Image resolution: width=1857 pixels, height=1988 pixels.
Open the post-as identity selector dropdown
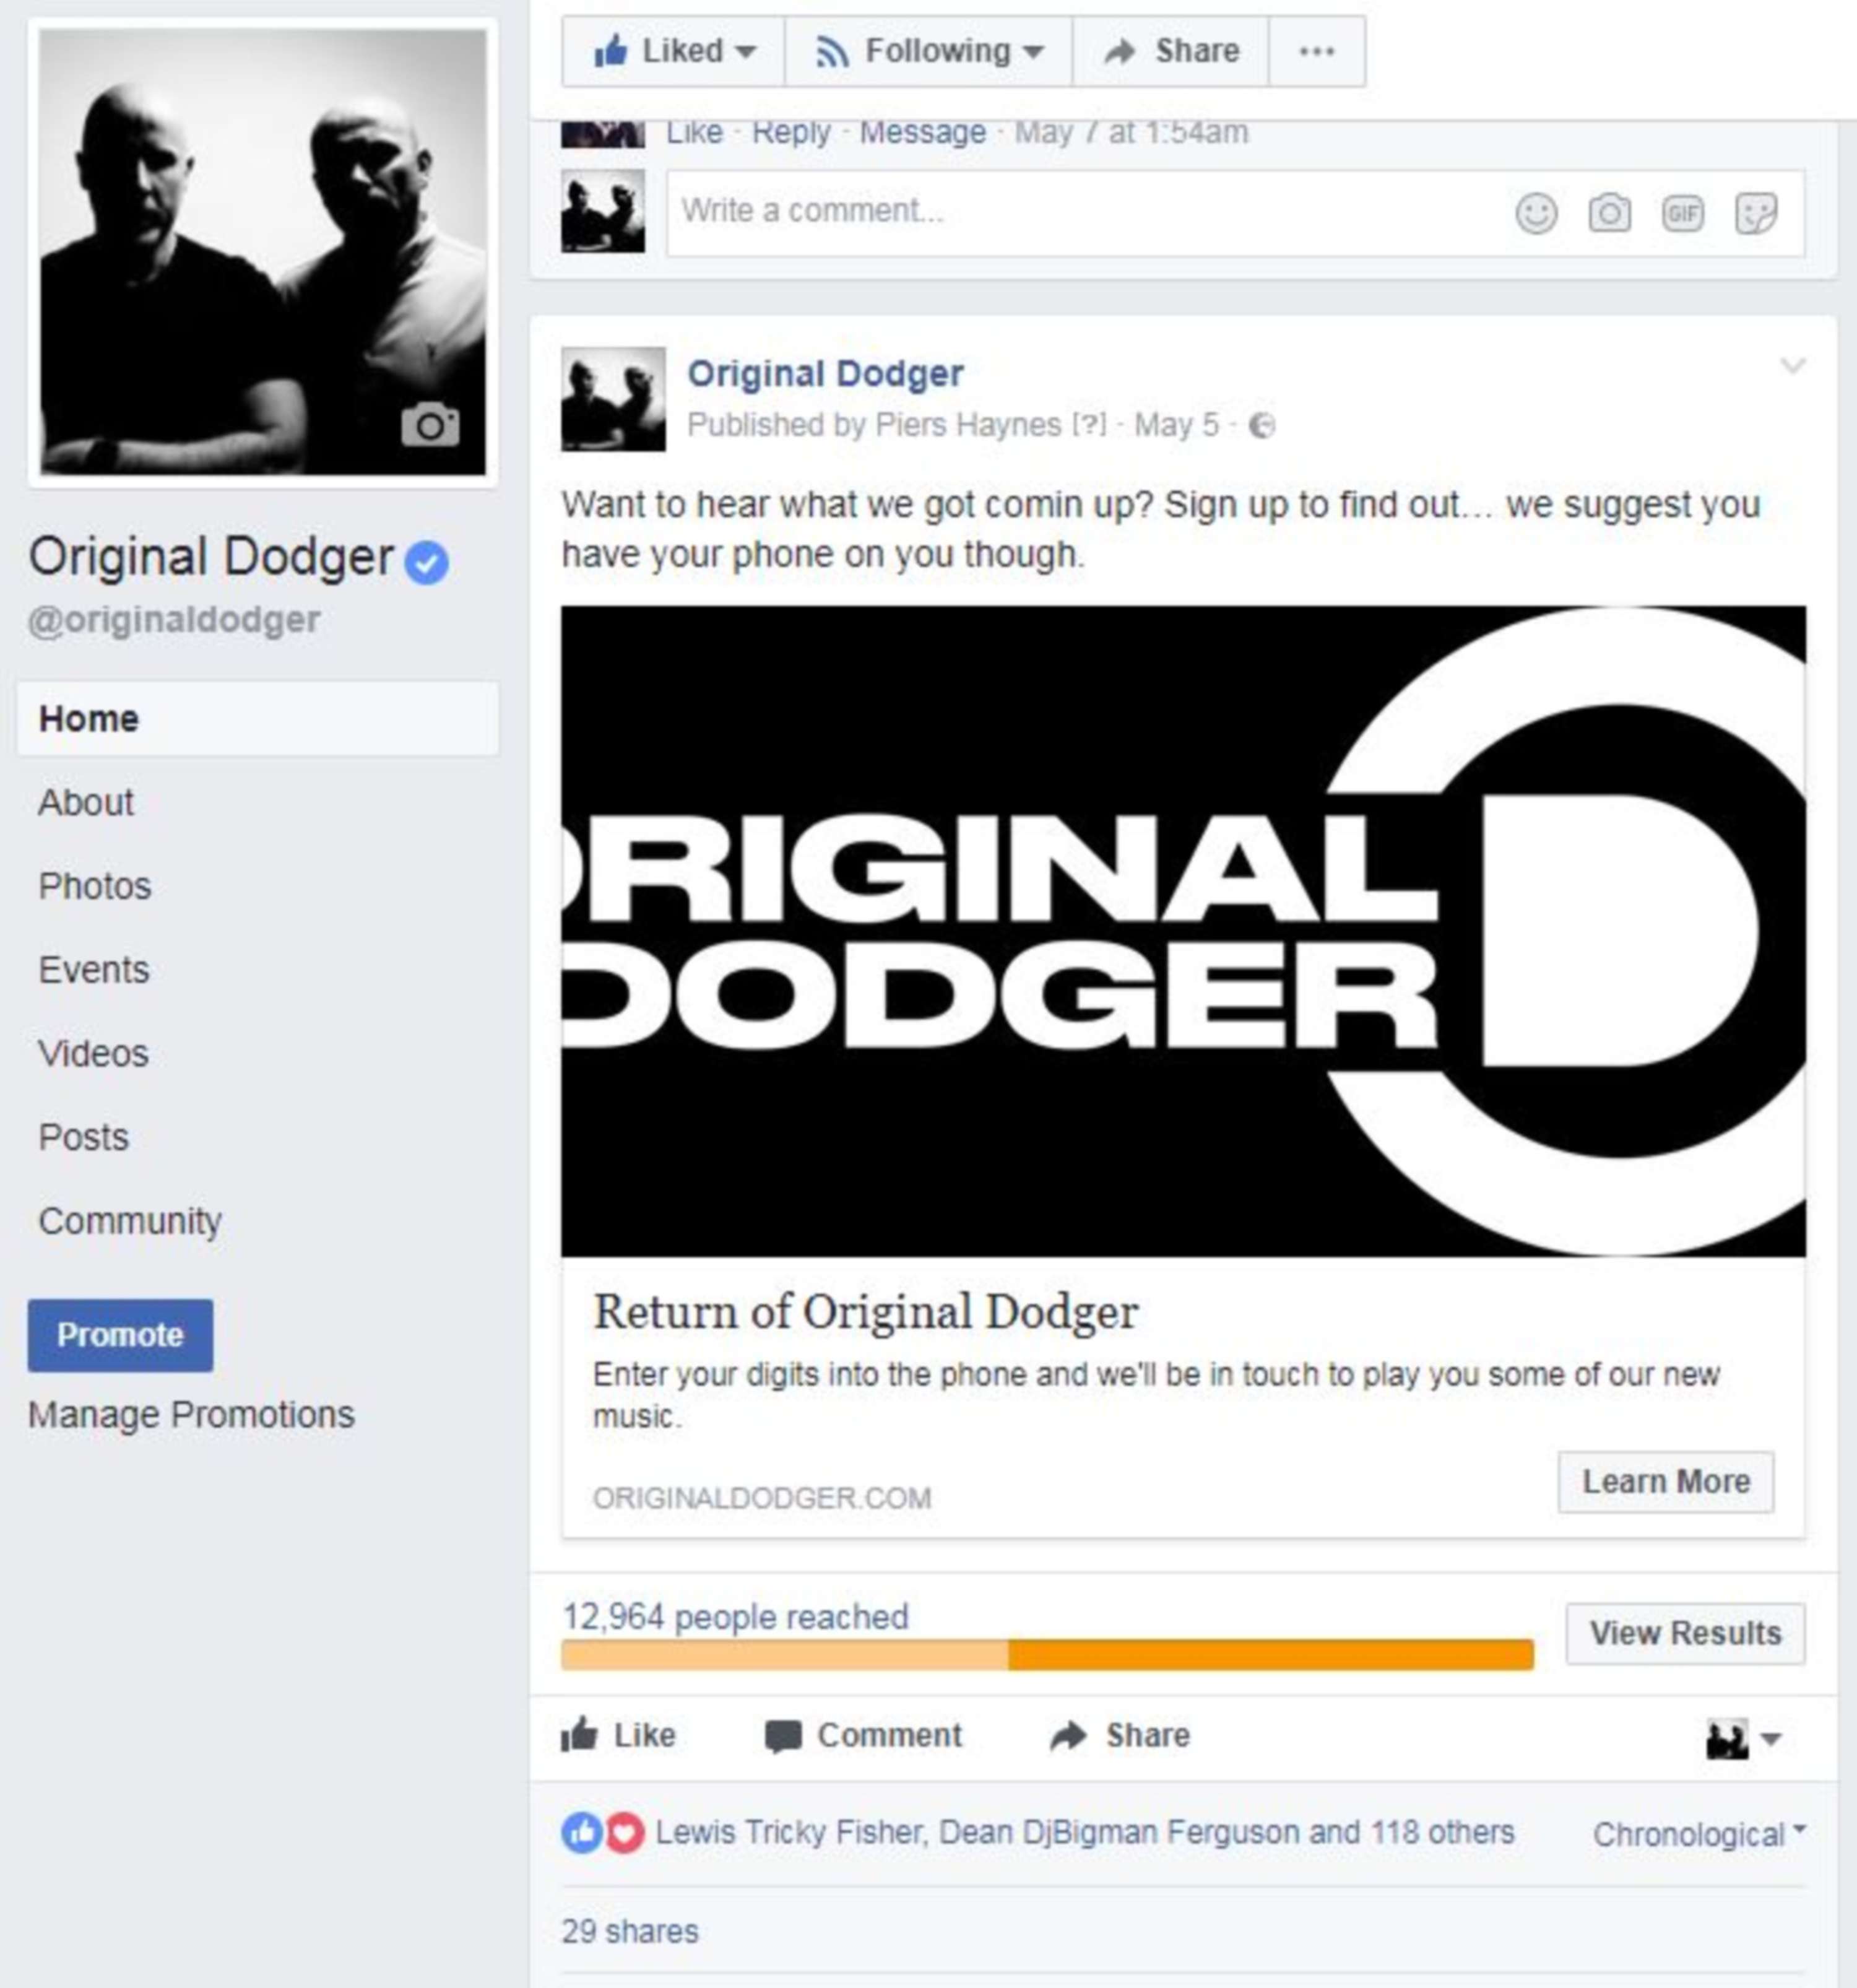(1743, 1739)
